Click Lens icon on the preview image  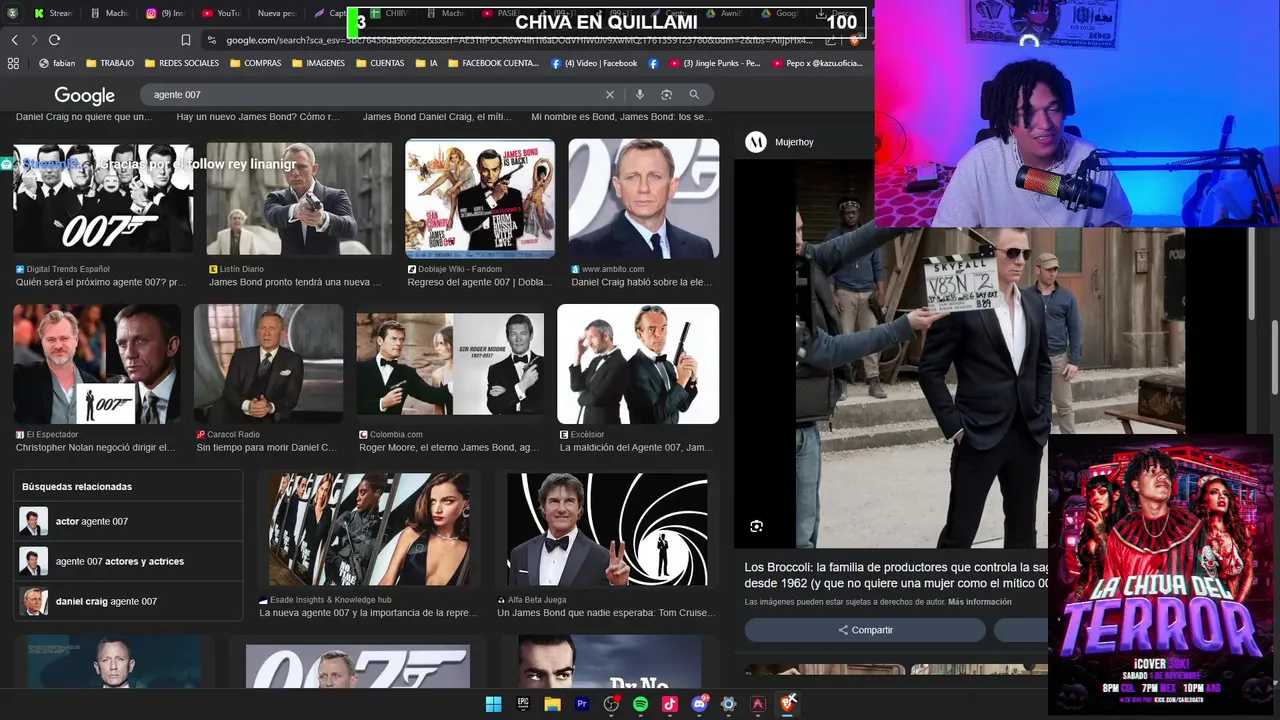tap(756, 526)
